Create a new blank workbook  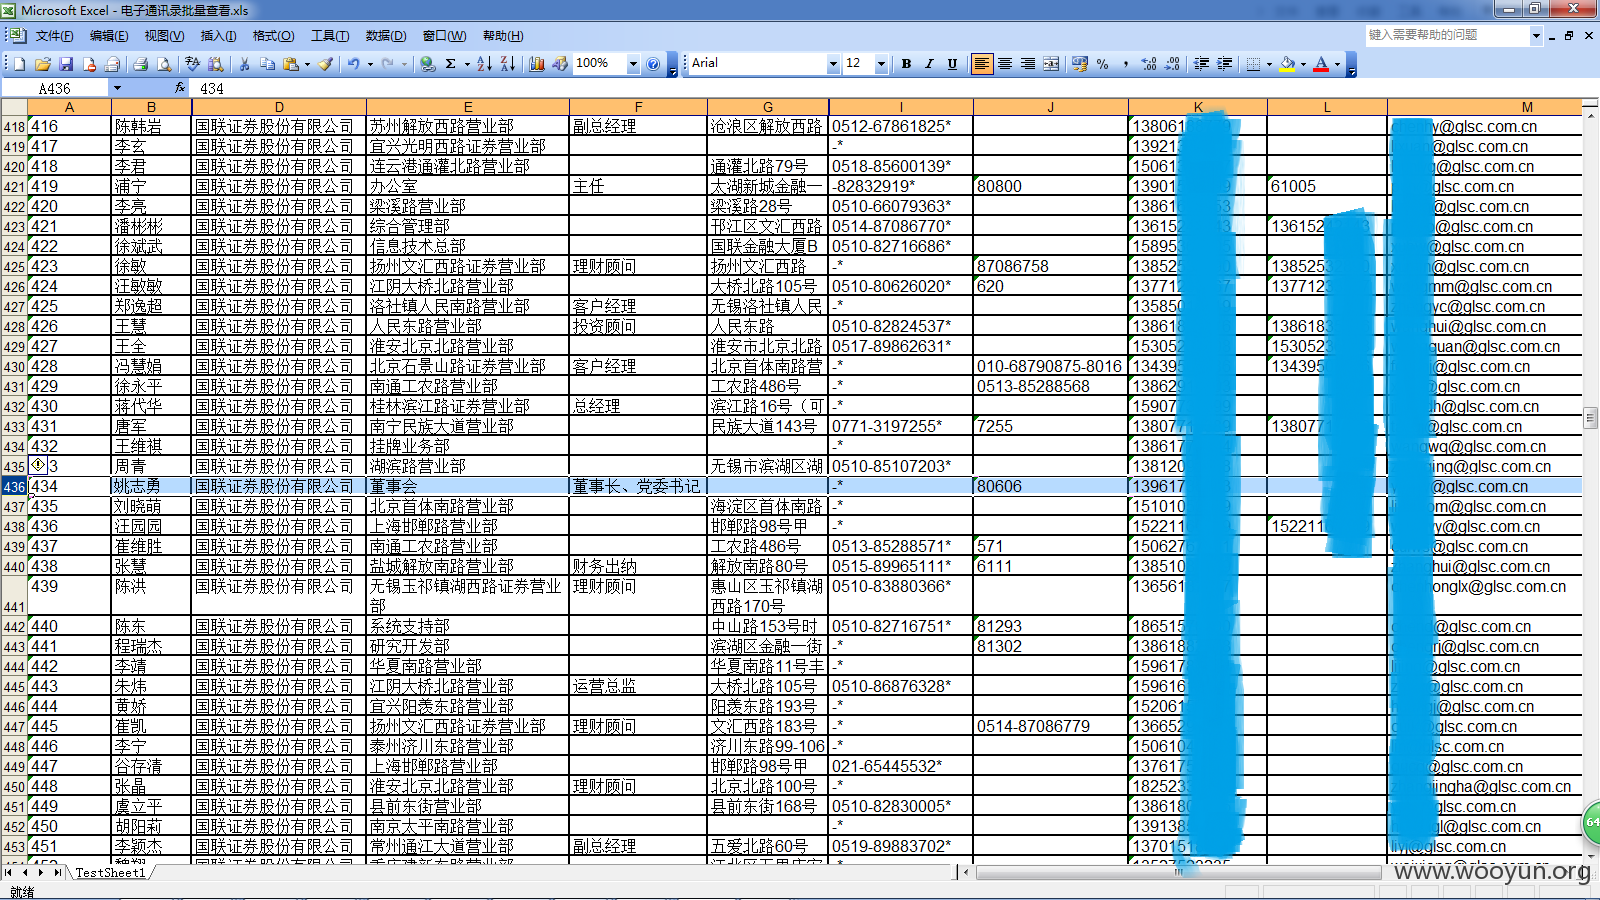click(19, 64)
